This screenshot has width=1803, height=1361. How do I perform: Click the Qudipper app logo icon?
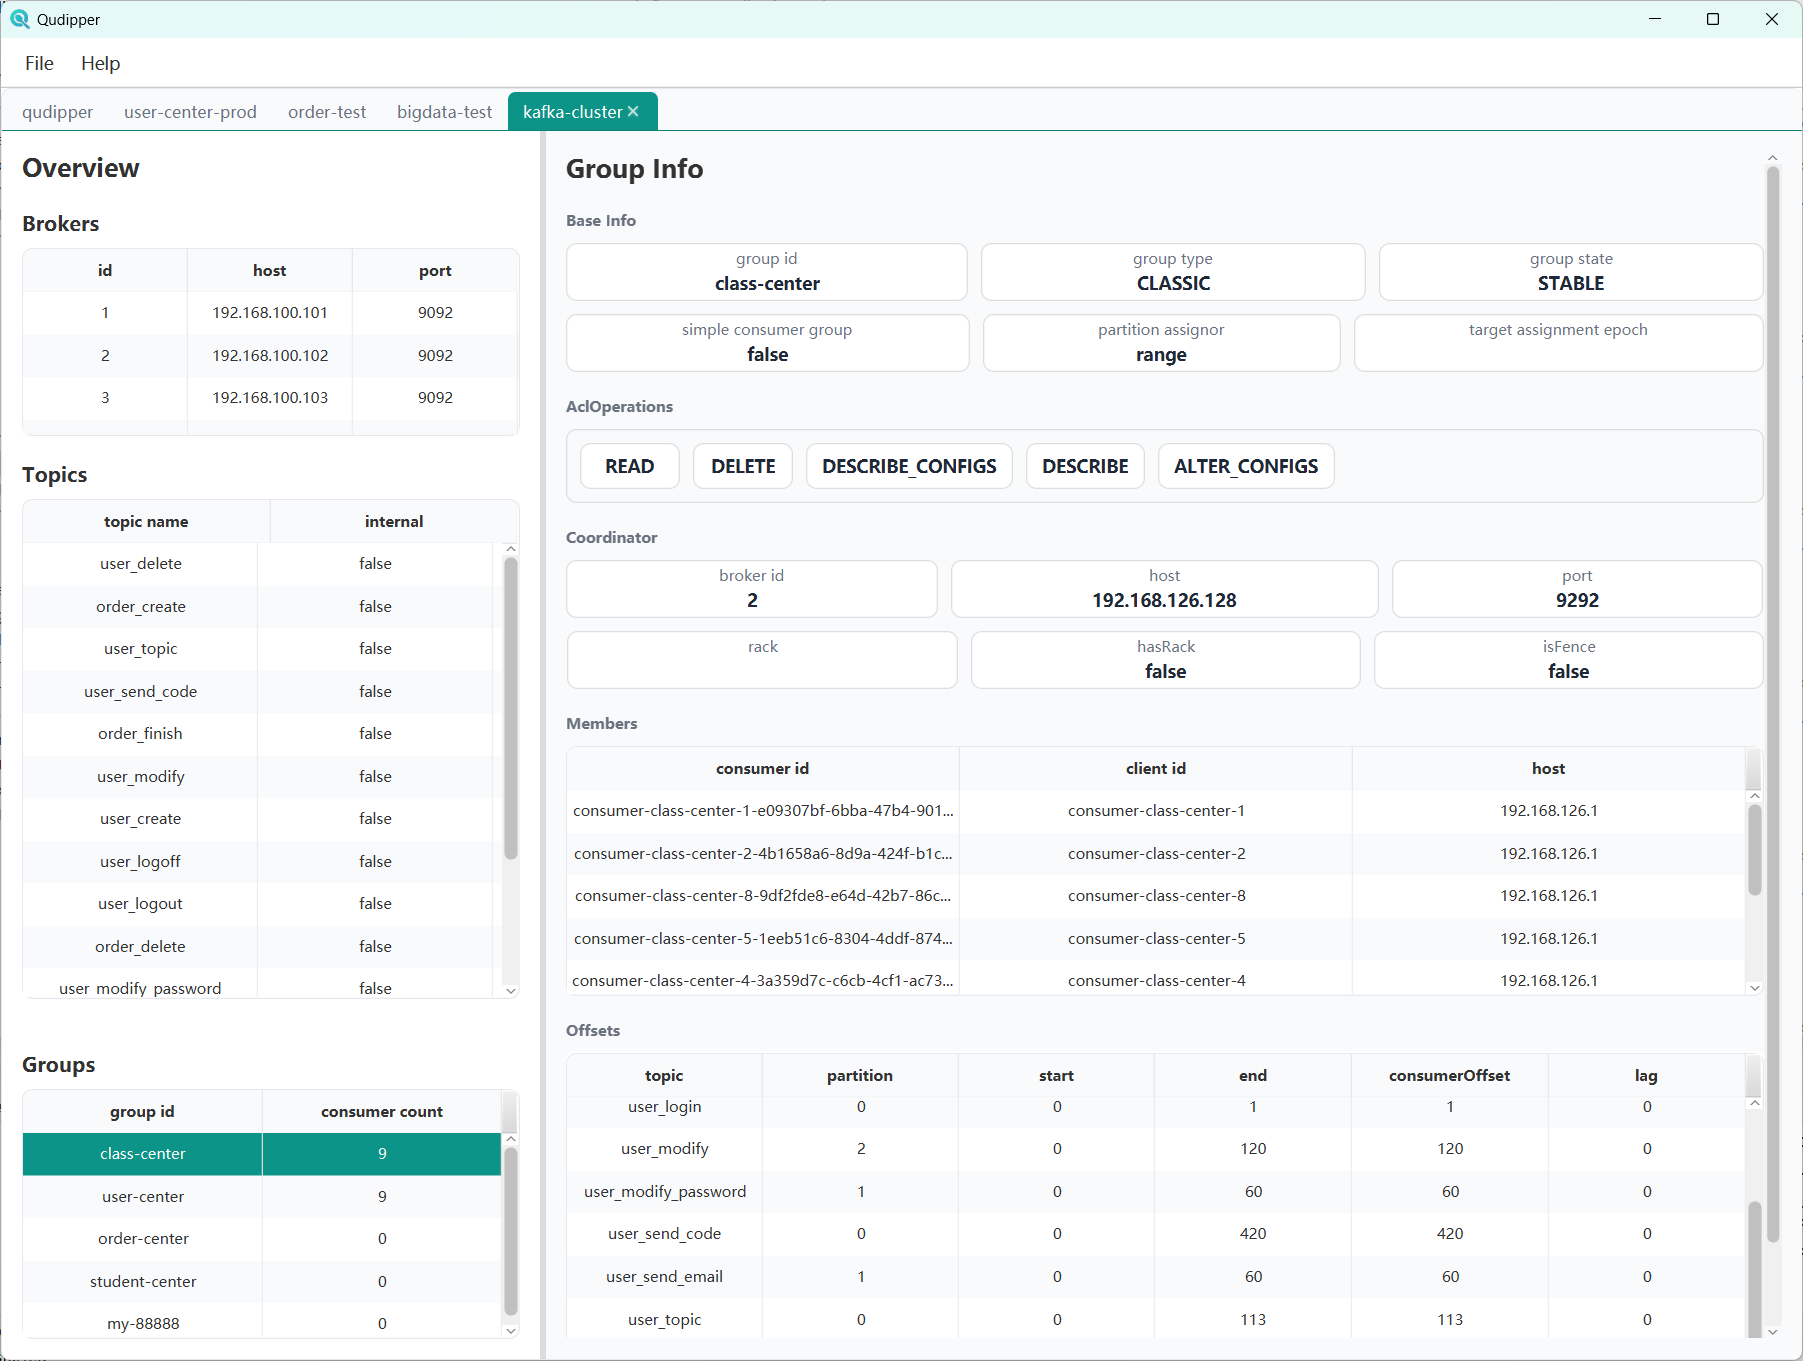(19, 19)
